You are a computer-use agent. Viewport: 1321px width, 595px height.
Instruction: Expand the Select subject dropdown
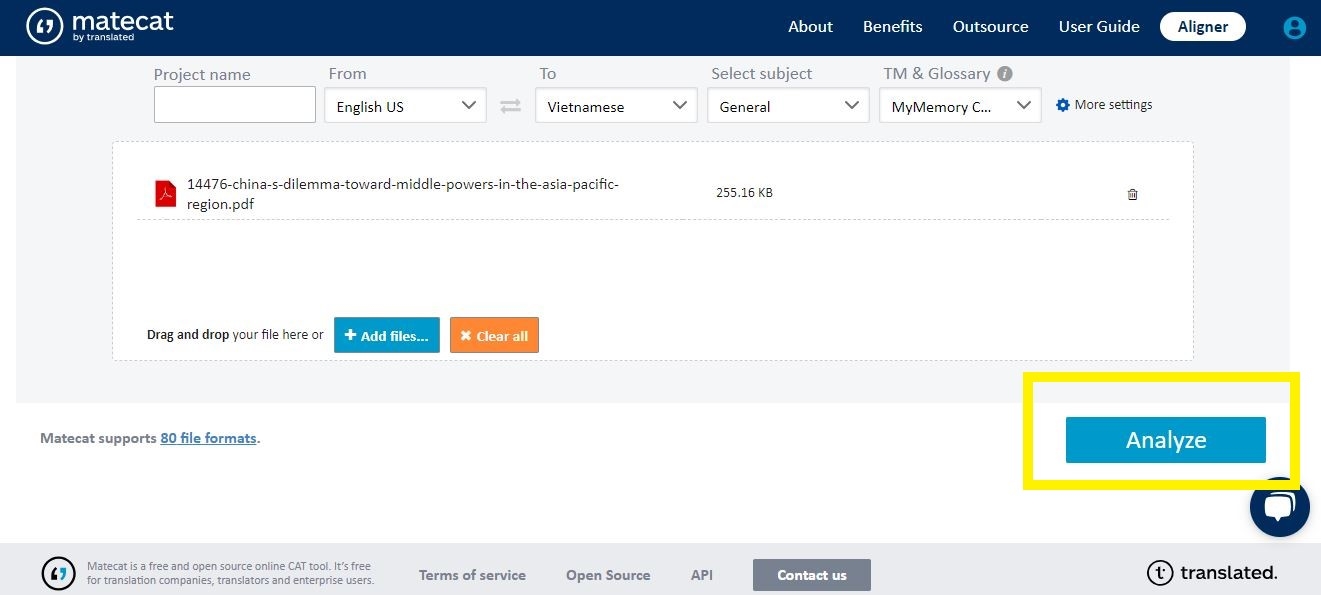tap(788, 106)
